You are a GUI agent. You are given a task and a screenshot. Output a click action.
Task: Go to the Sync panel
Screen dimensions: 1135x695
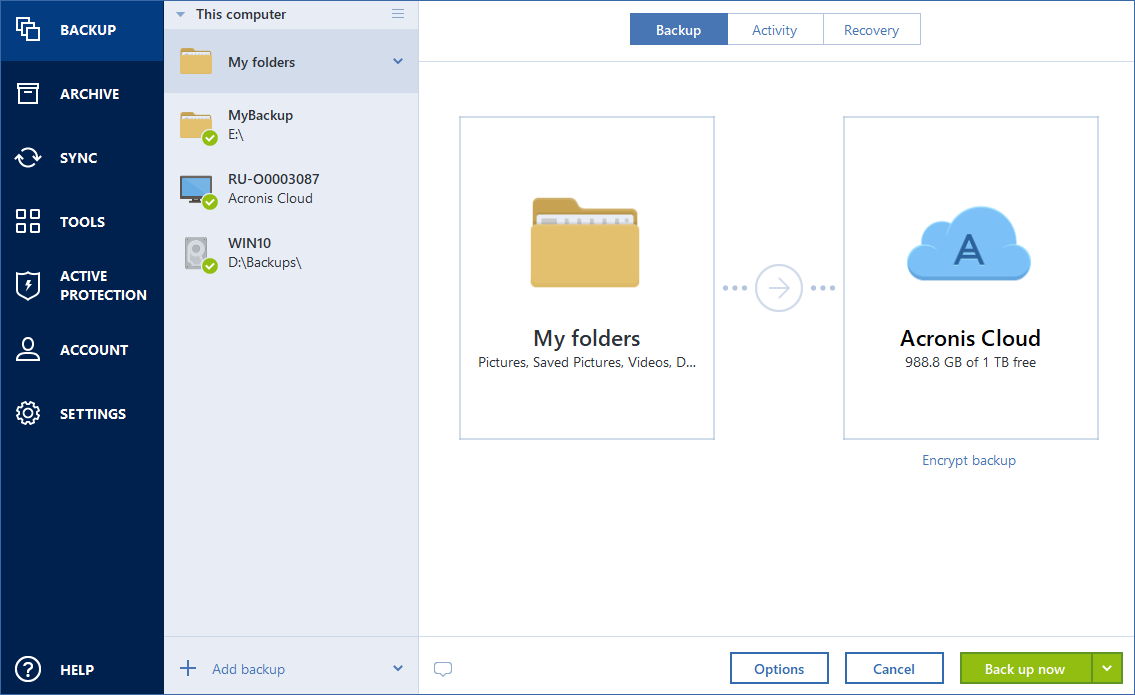[27, 157]
